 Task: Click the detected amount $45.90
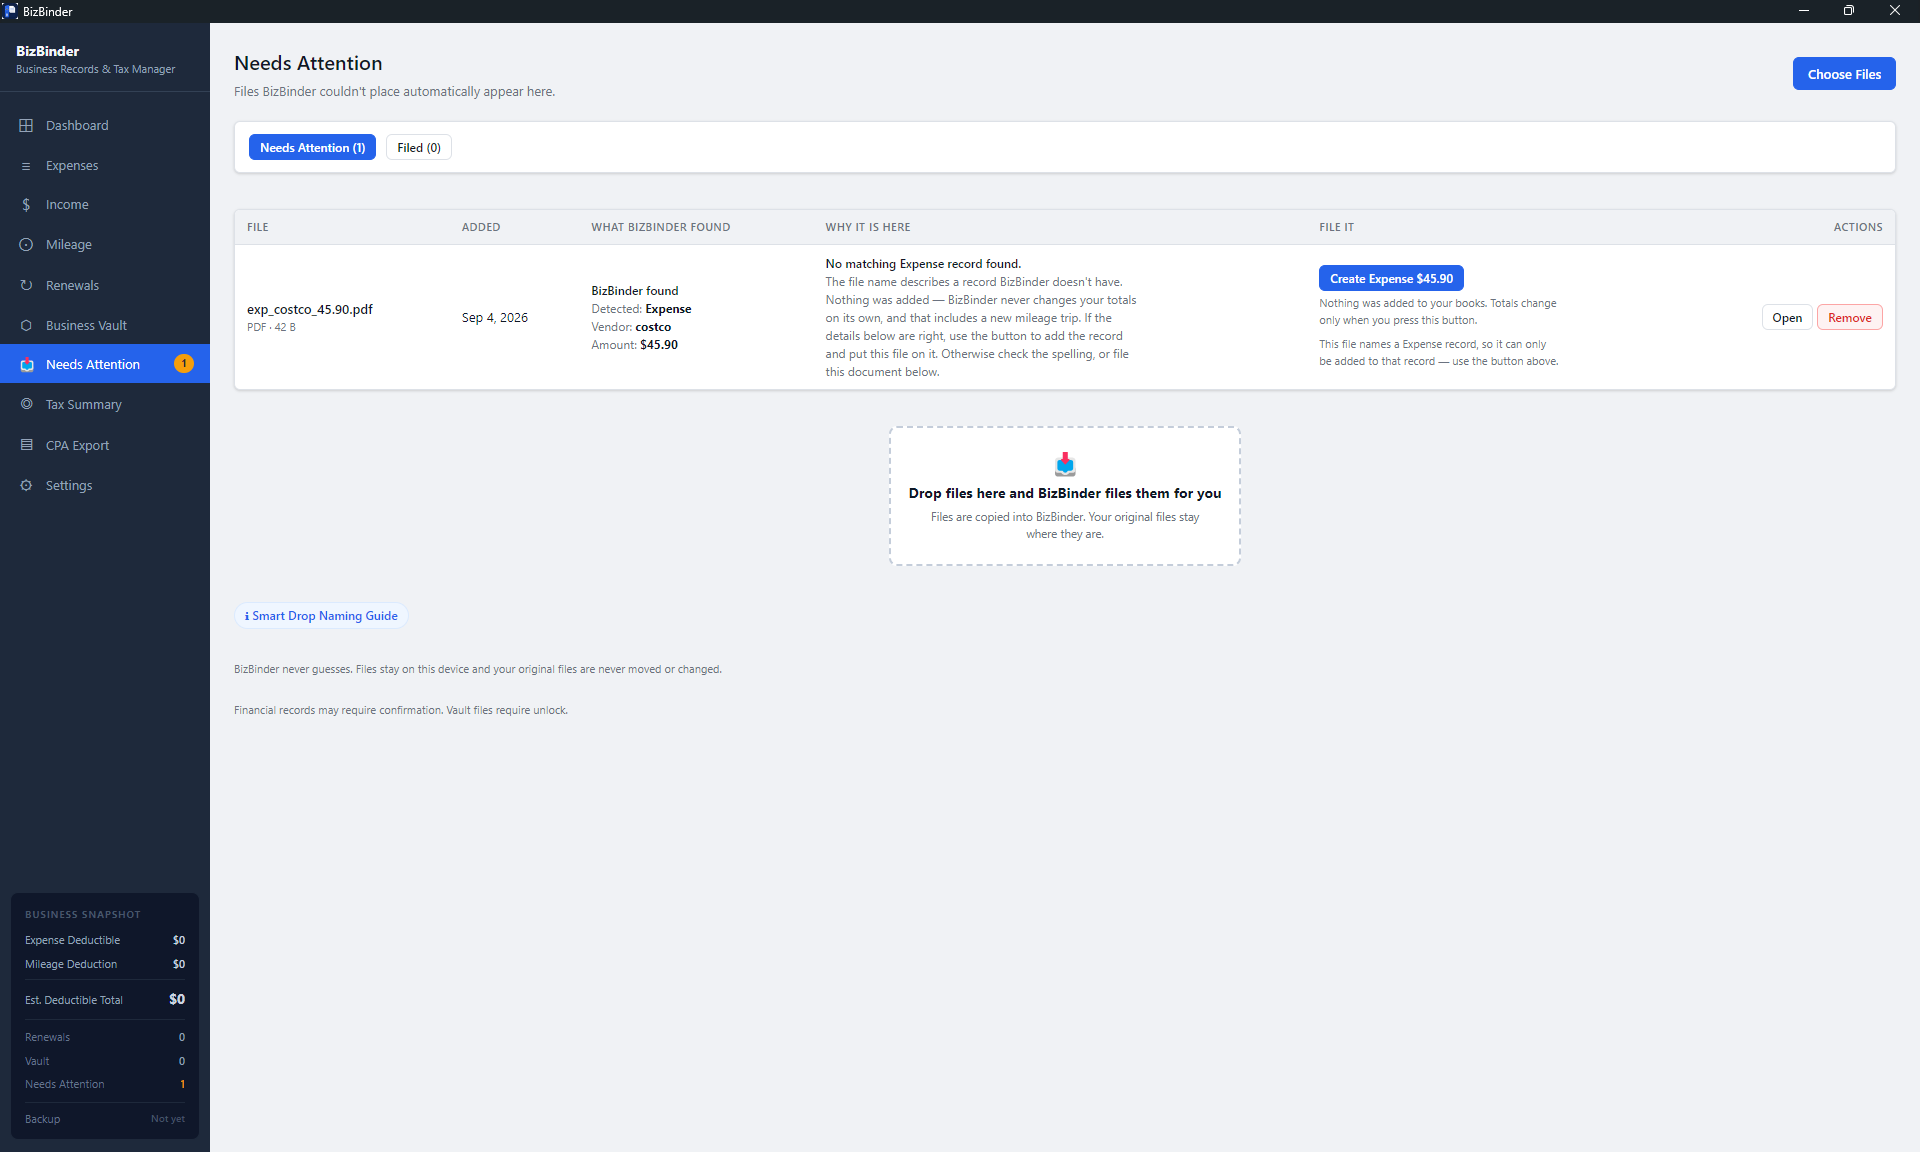pos(659,345)
